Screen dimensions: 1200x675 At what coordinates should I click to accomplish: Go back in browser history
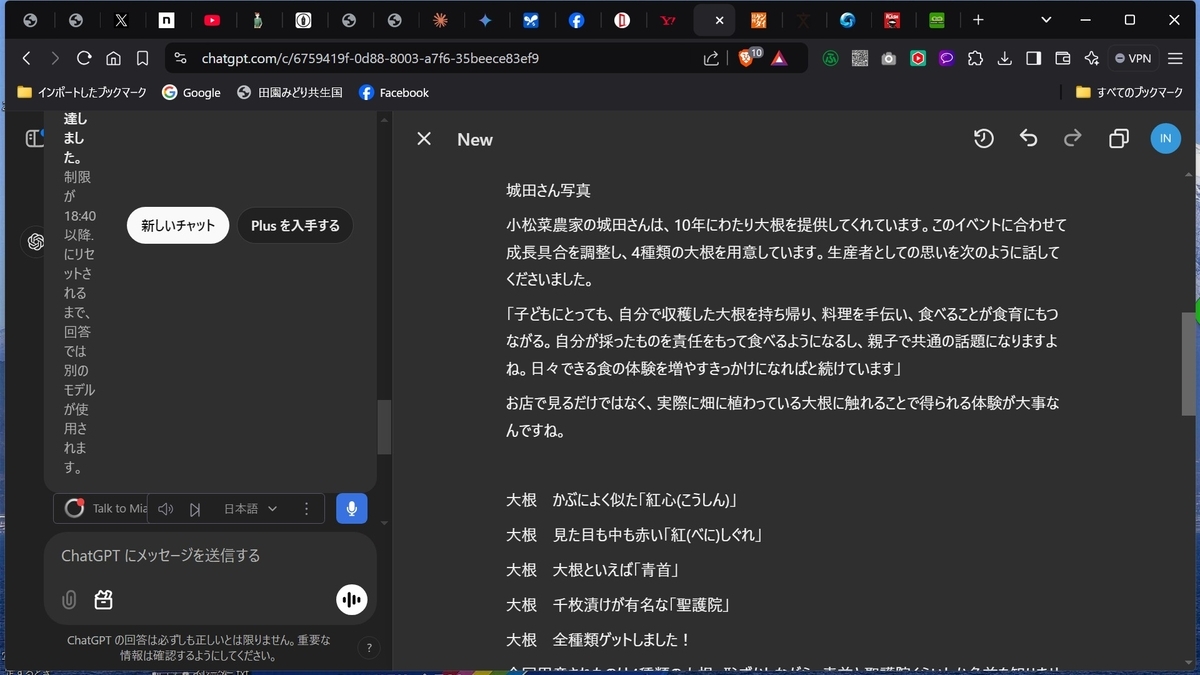click(x=27, y=58)
